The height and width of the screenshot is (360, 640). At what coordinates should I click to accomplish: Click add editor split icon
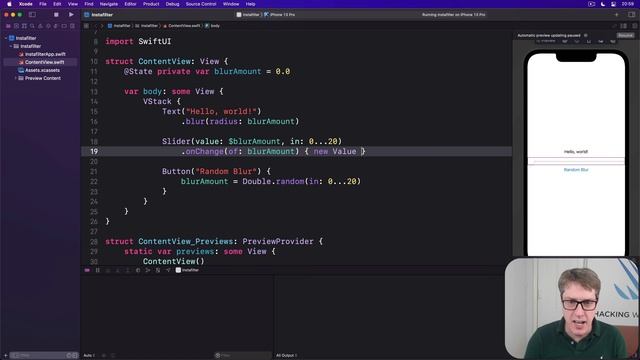[634, 26]
